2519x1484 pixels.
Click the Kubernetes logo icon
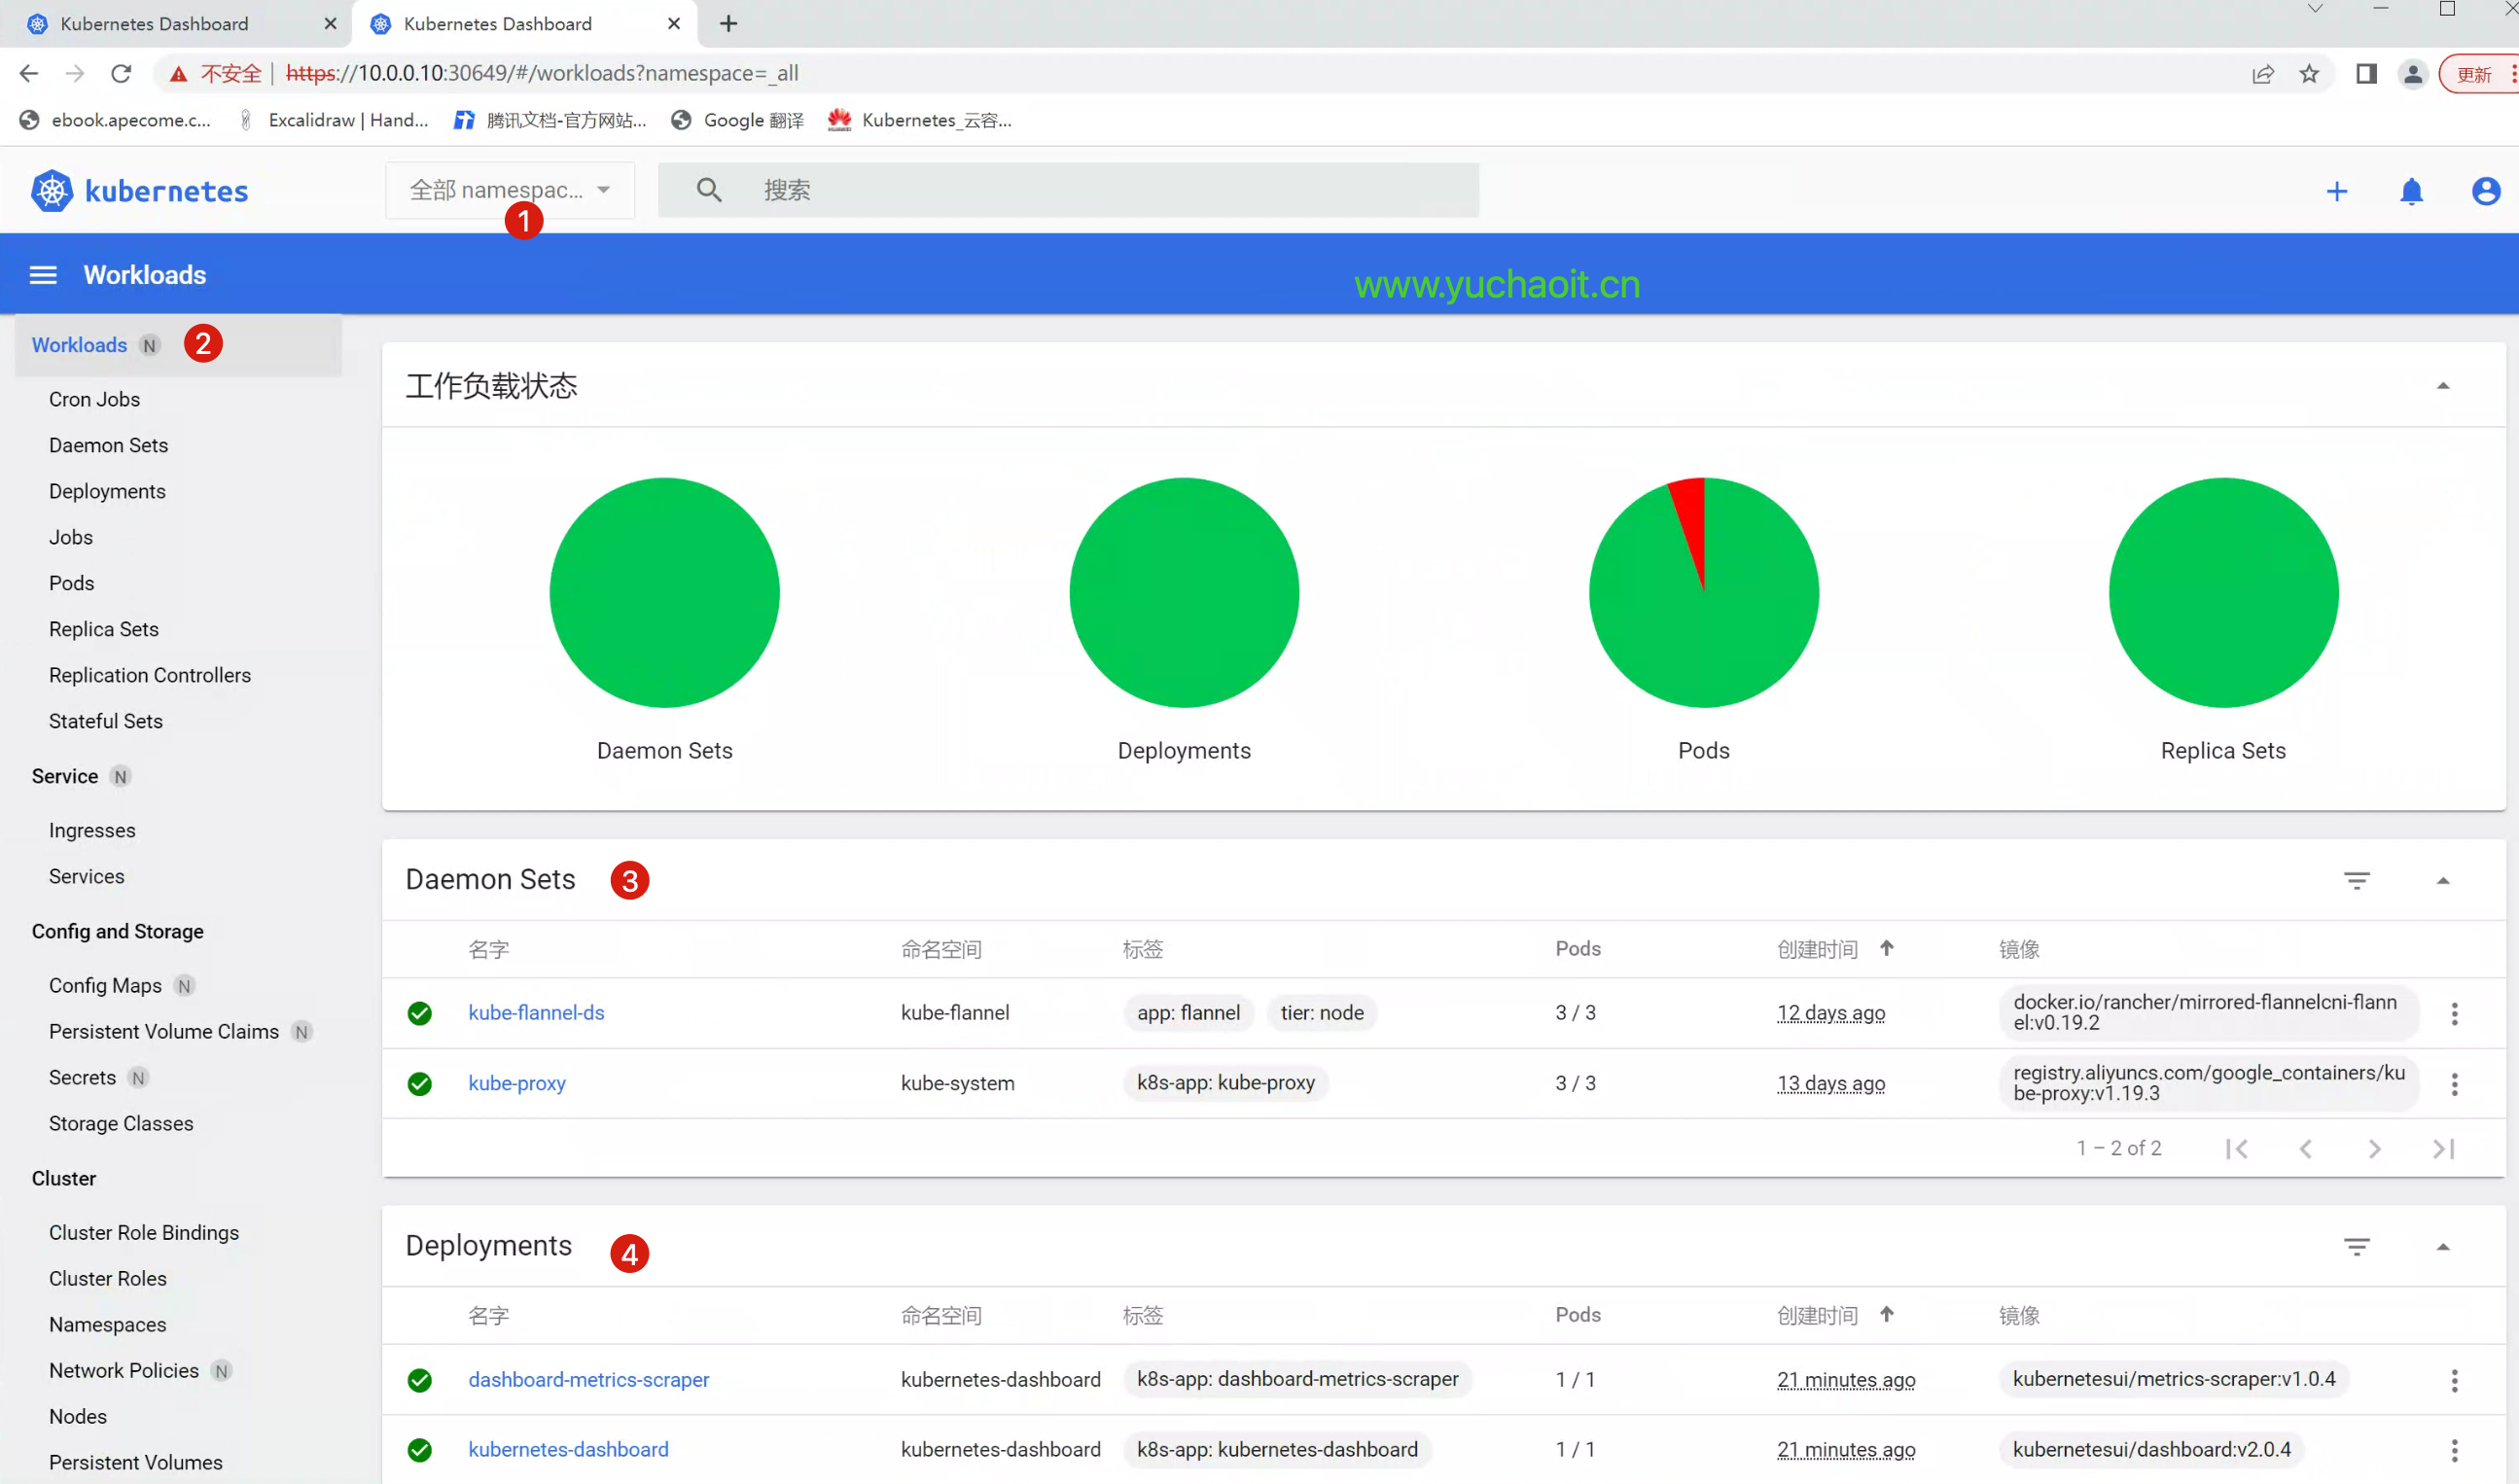coord(52,191)
